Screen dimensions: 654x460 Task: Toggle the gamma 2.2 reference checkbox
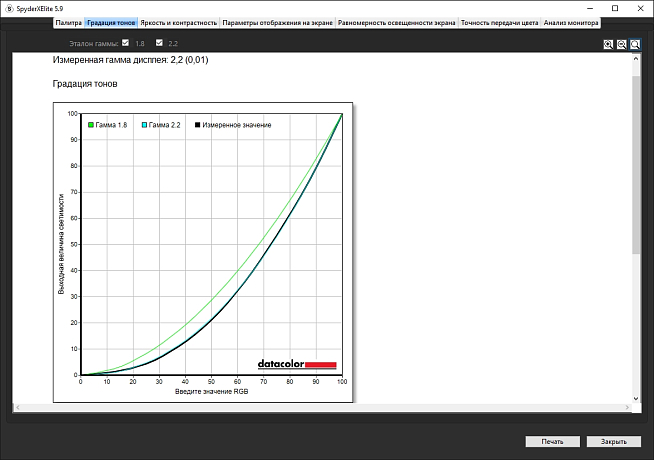tap(159, 43)
